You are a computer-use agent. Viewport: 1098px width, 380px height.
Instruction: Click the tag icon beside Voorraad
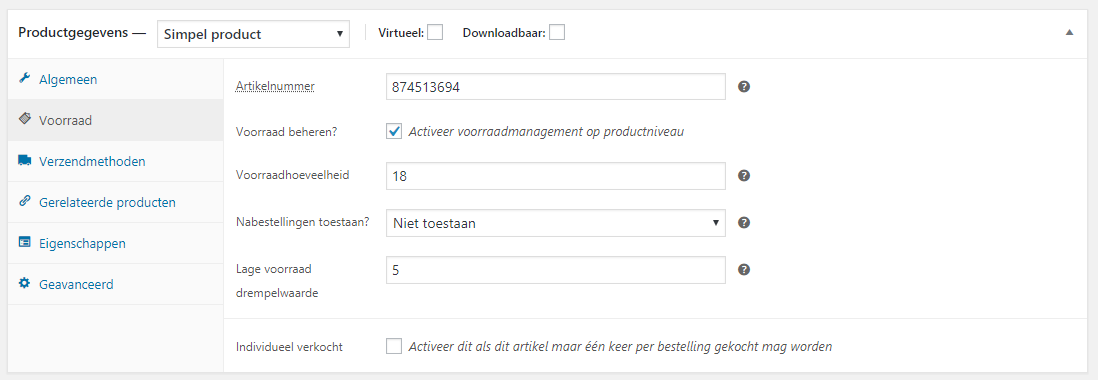pyautogui.click(x=25, y=120)
